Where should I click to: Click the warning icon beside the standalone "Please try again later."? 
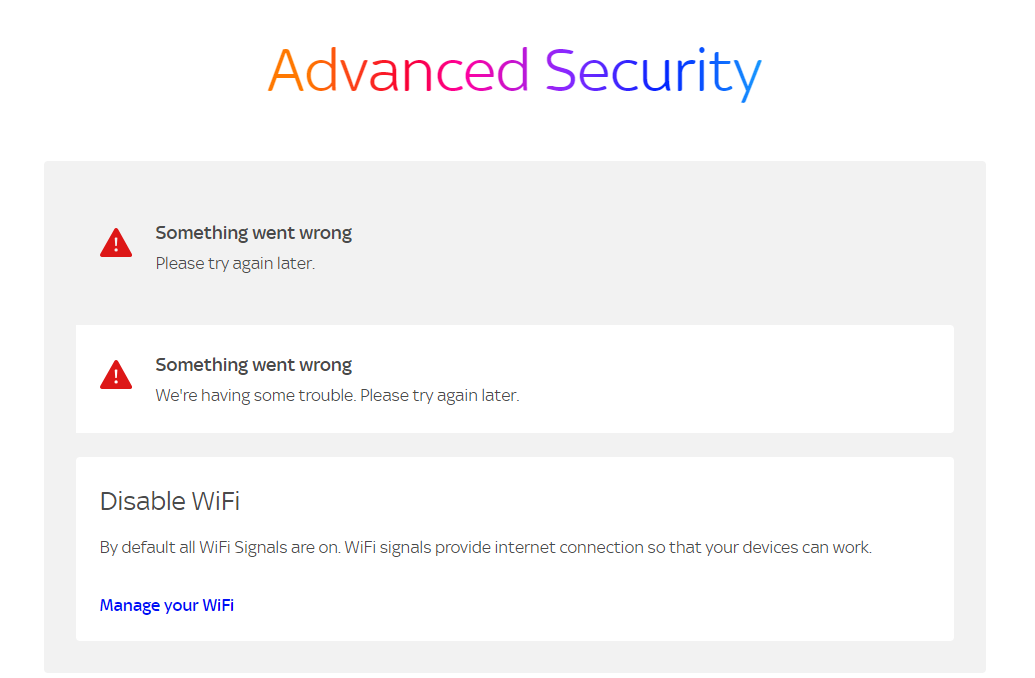pos(116,243)
